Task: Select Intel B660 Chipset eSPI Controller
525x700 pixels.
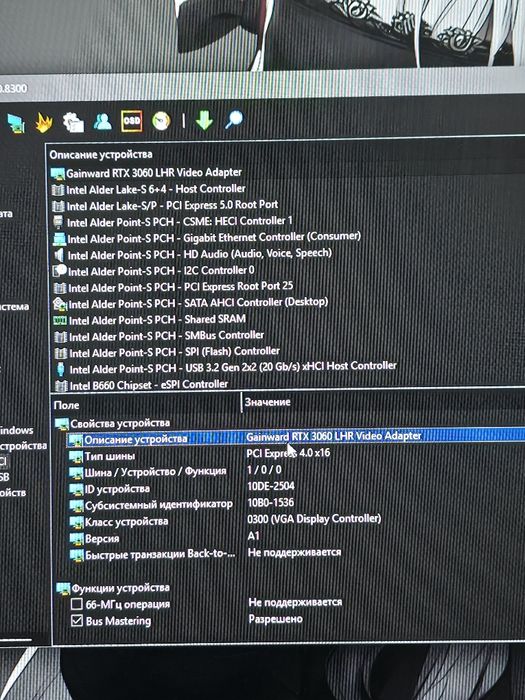Action: click(x=149, y=384)
